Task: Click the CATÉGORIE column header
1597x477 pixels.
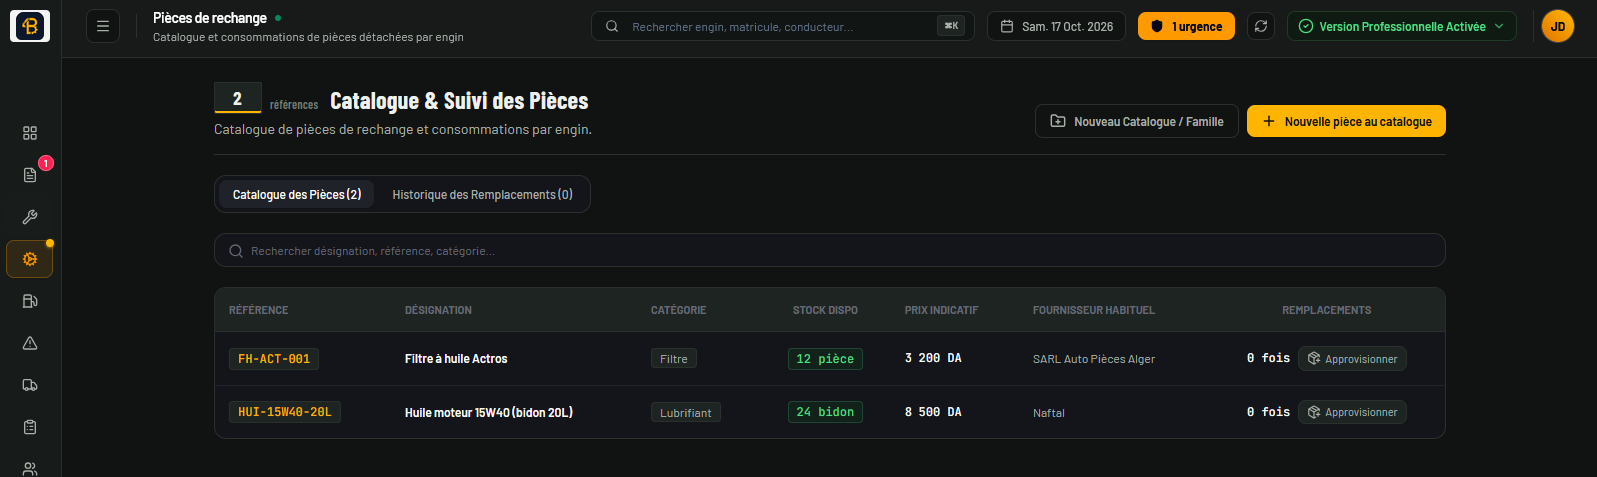Action: click(x=678, y=310)
